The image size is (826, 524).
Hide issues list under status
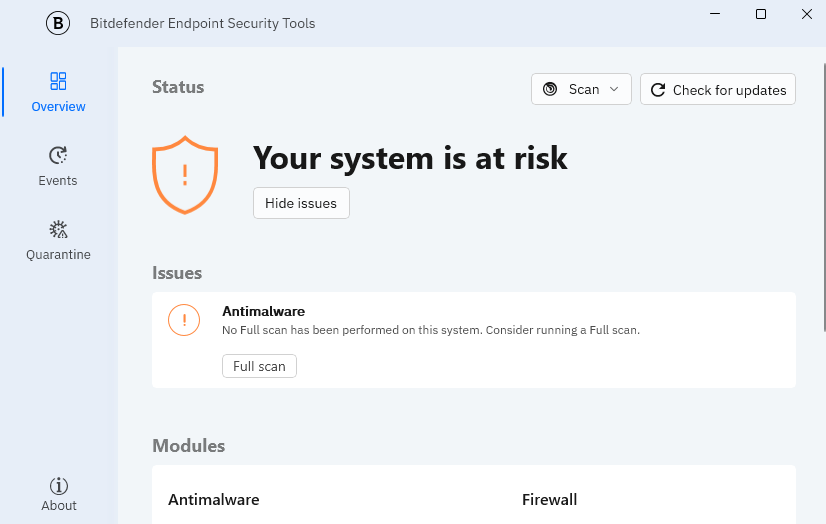(x=301, y=203)
